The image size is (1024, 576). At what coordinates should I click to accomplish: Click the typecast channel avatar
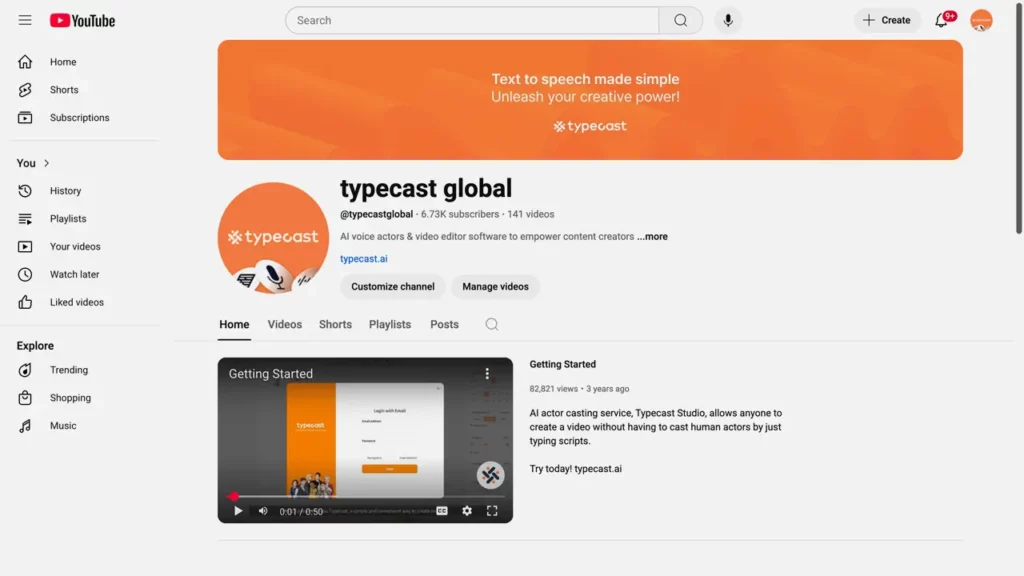coord(273,238)
